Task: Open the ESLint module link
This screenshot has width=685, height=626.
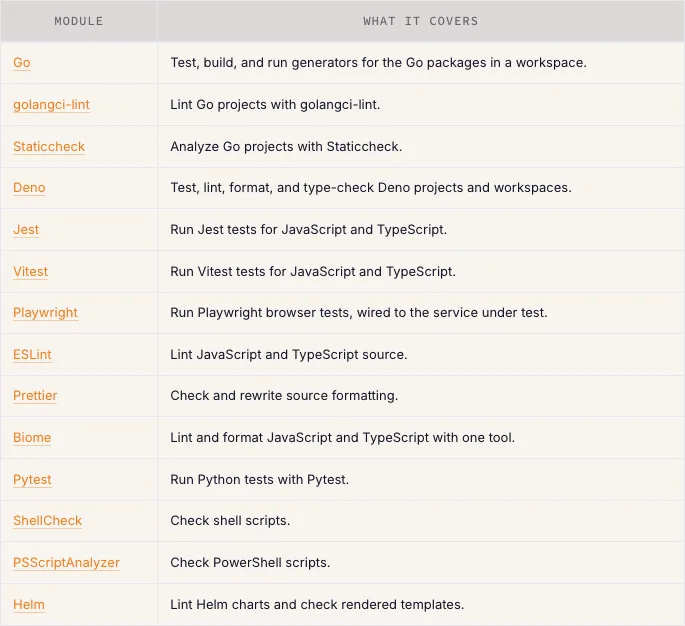Action: click(x=32, y=354)
